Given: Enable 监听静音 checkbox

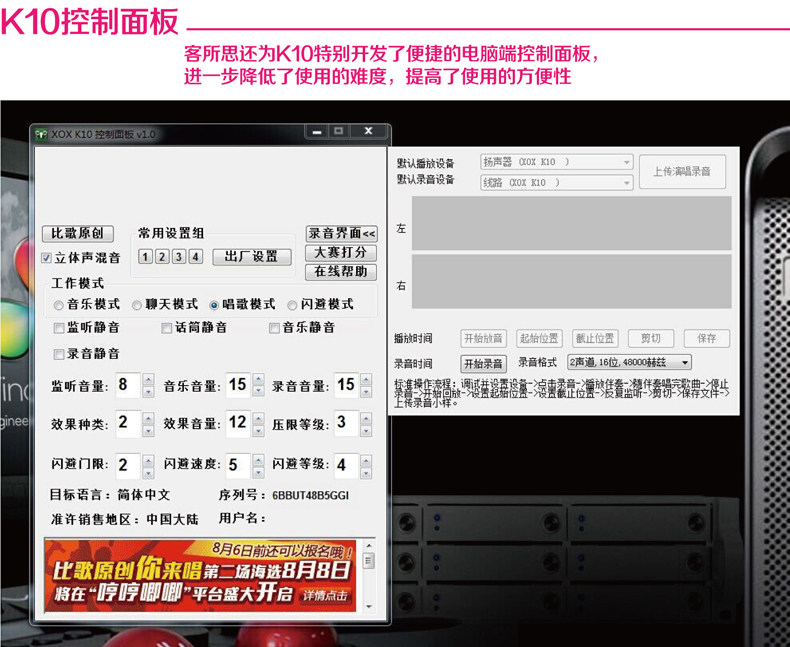Looking at the screenshot, I should point(59,329).
